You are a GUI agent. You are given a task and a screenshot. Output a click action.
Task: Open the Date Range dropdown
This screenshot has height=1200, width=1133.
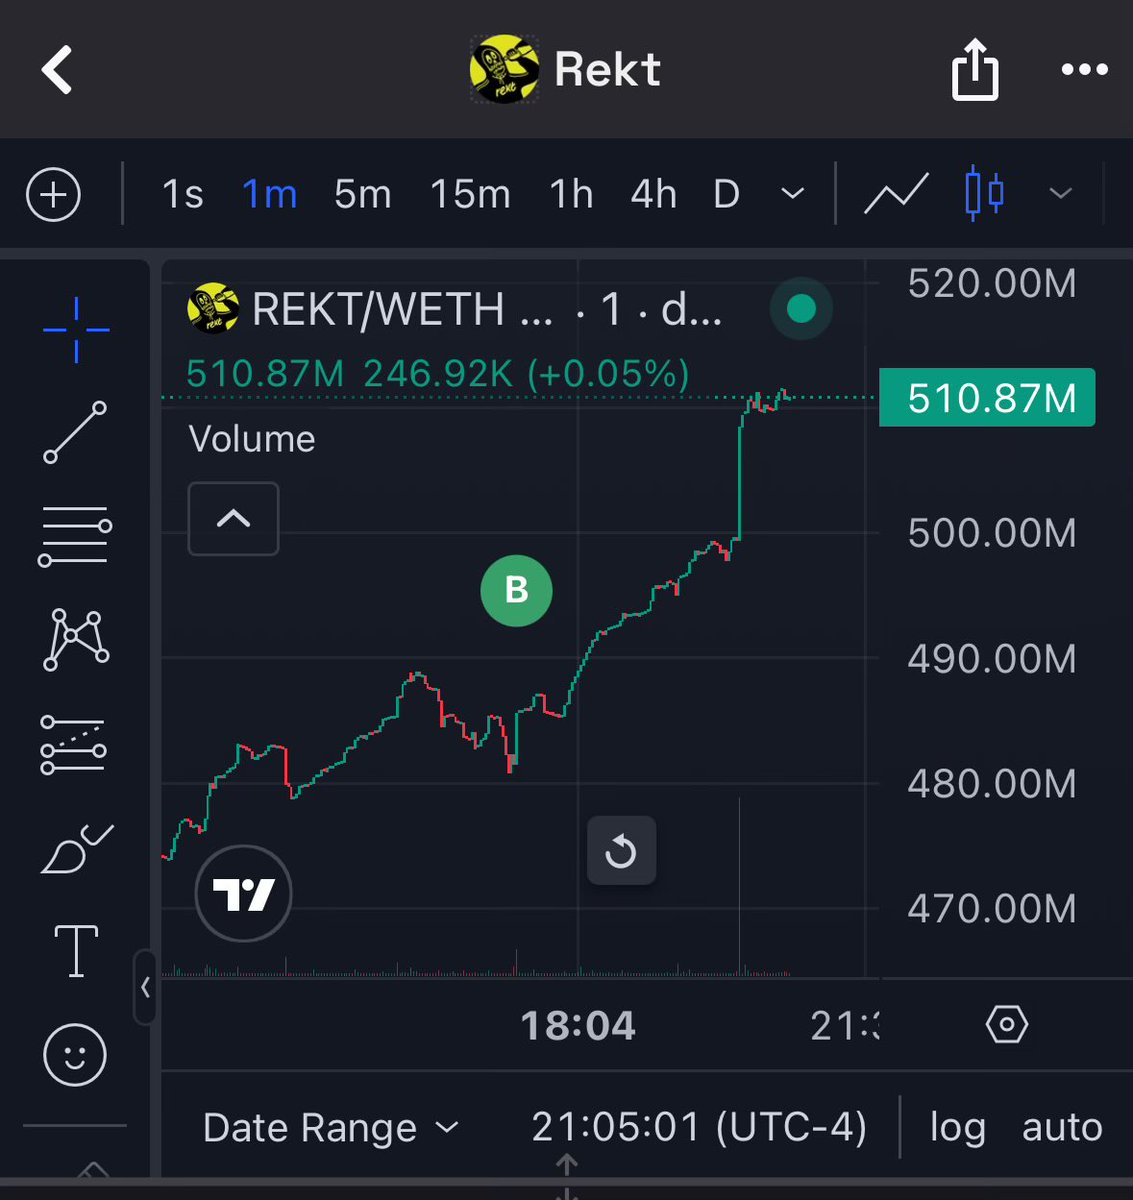click(331, 1128)
